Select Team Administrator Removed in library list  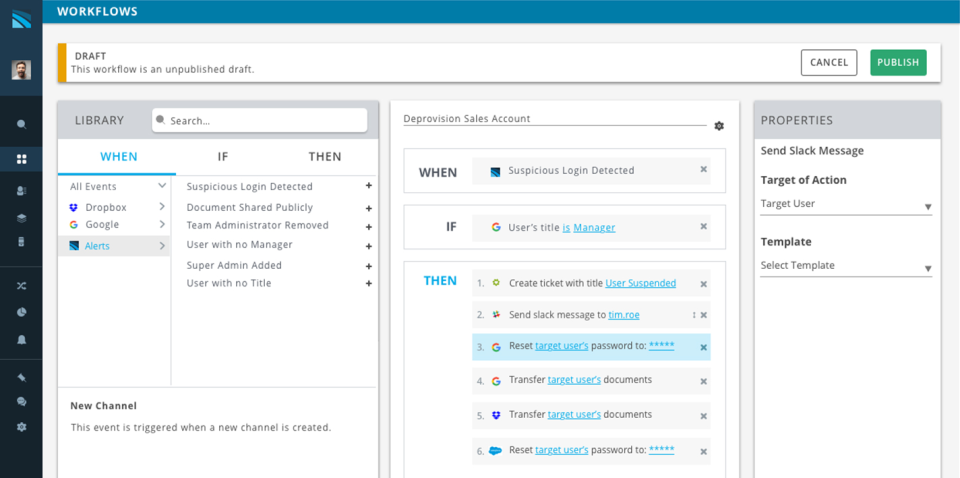[257, 225]
